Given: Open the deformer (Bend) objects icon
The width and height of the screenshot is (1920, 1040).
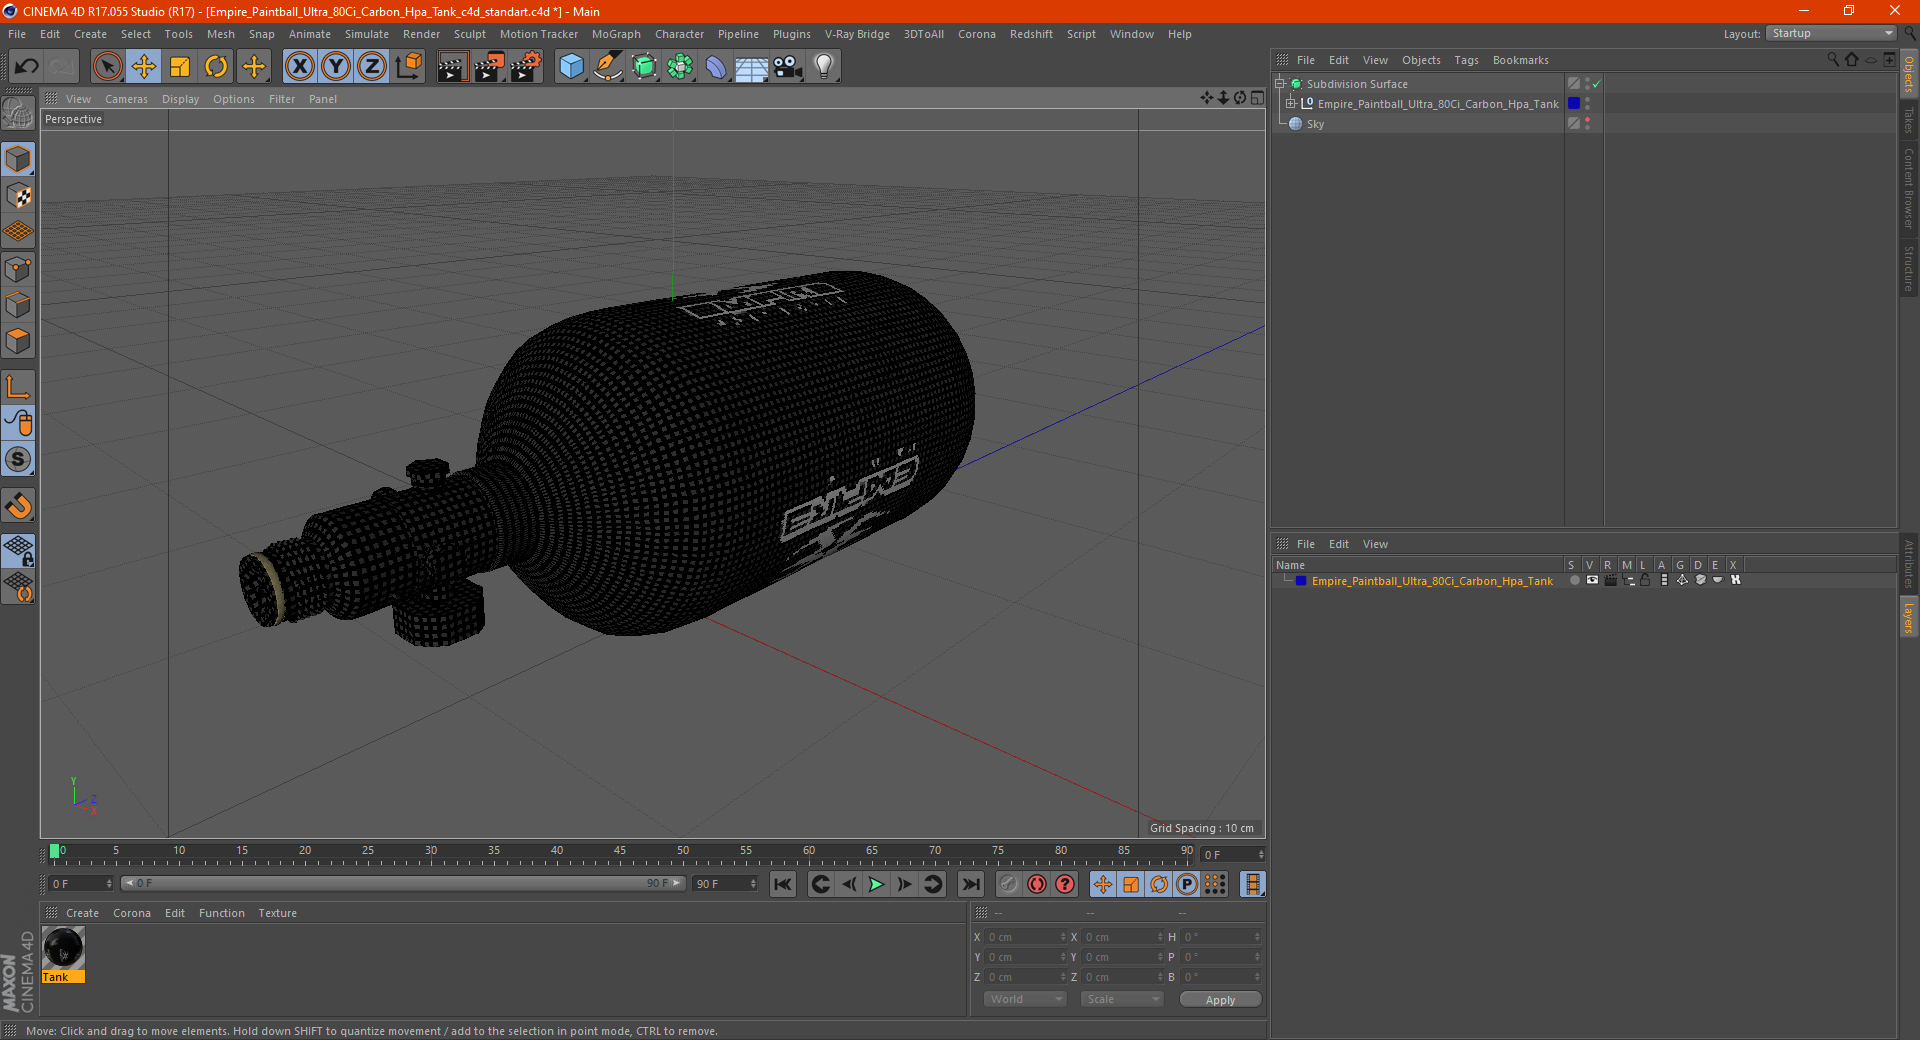Looking at the screenshot, I should 716,67.
